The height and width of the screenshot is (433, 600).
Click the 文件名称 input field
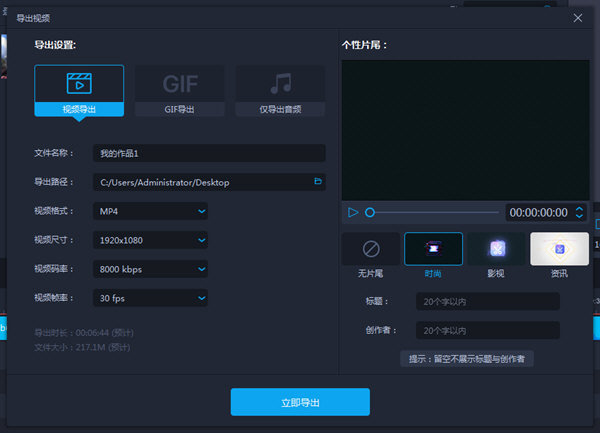[208, 153]
